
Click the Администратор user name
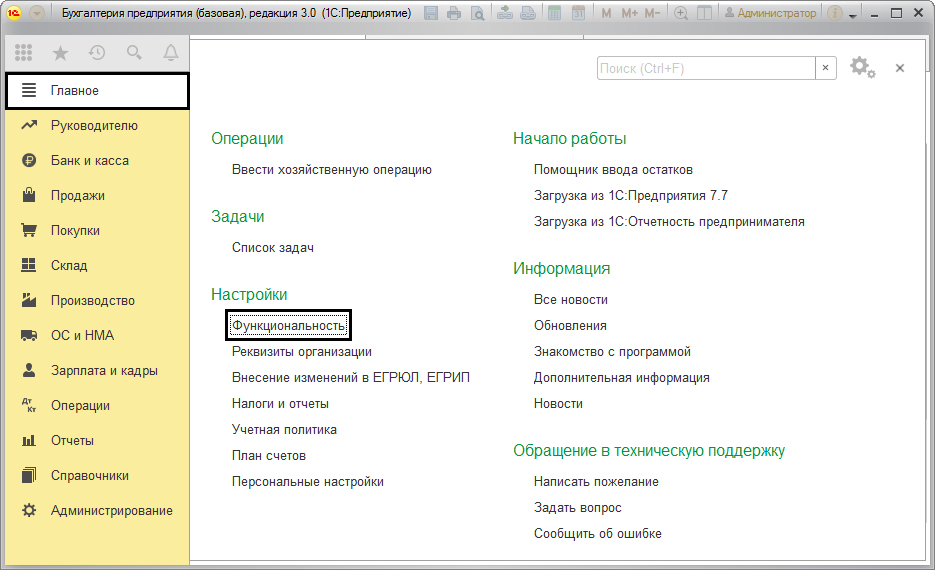tap(770, 13)
